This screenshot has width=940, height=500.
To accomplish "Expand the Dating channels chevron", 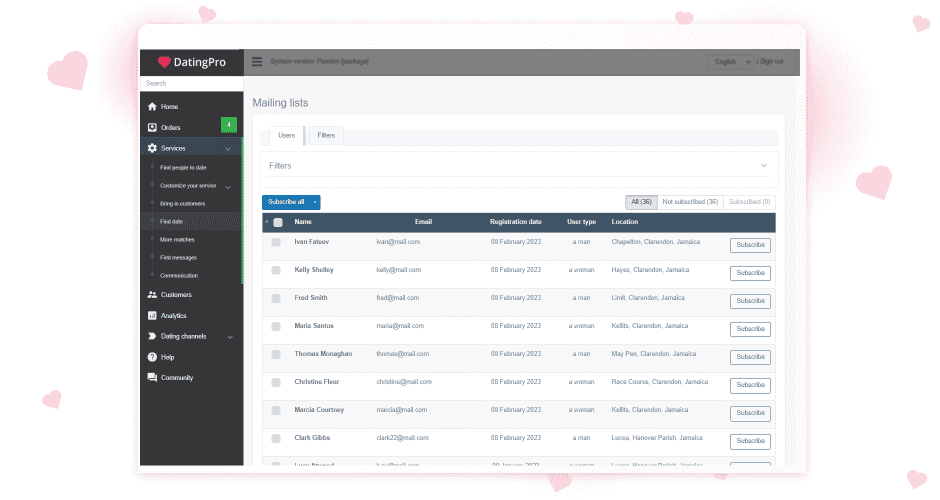I will pyautogui.click(x=230, y=337).
